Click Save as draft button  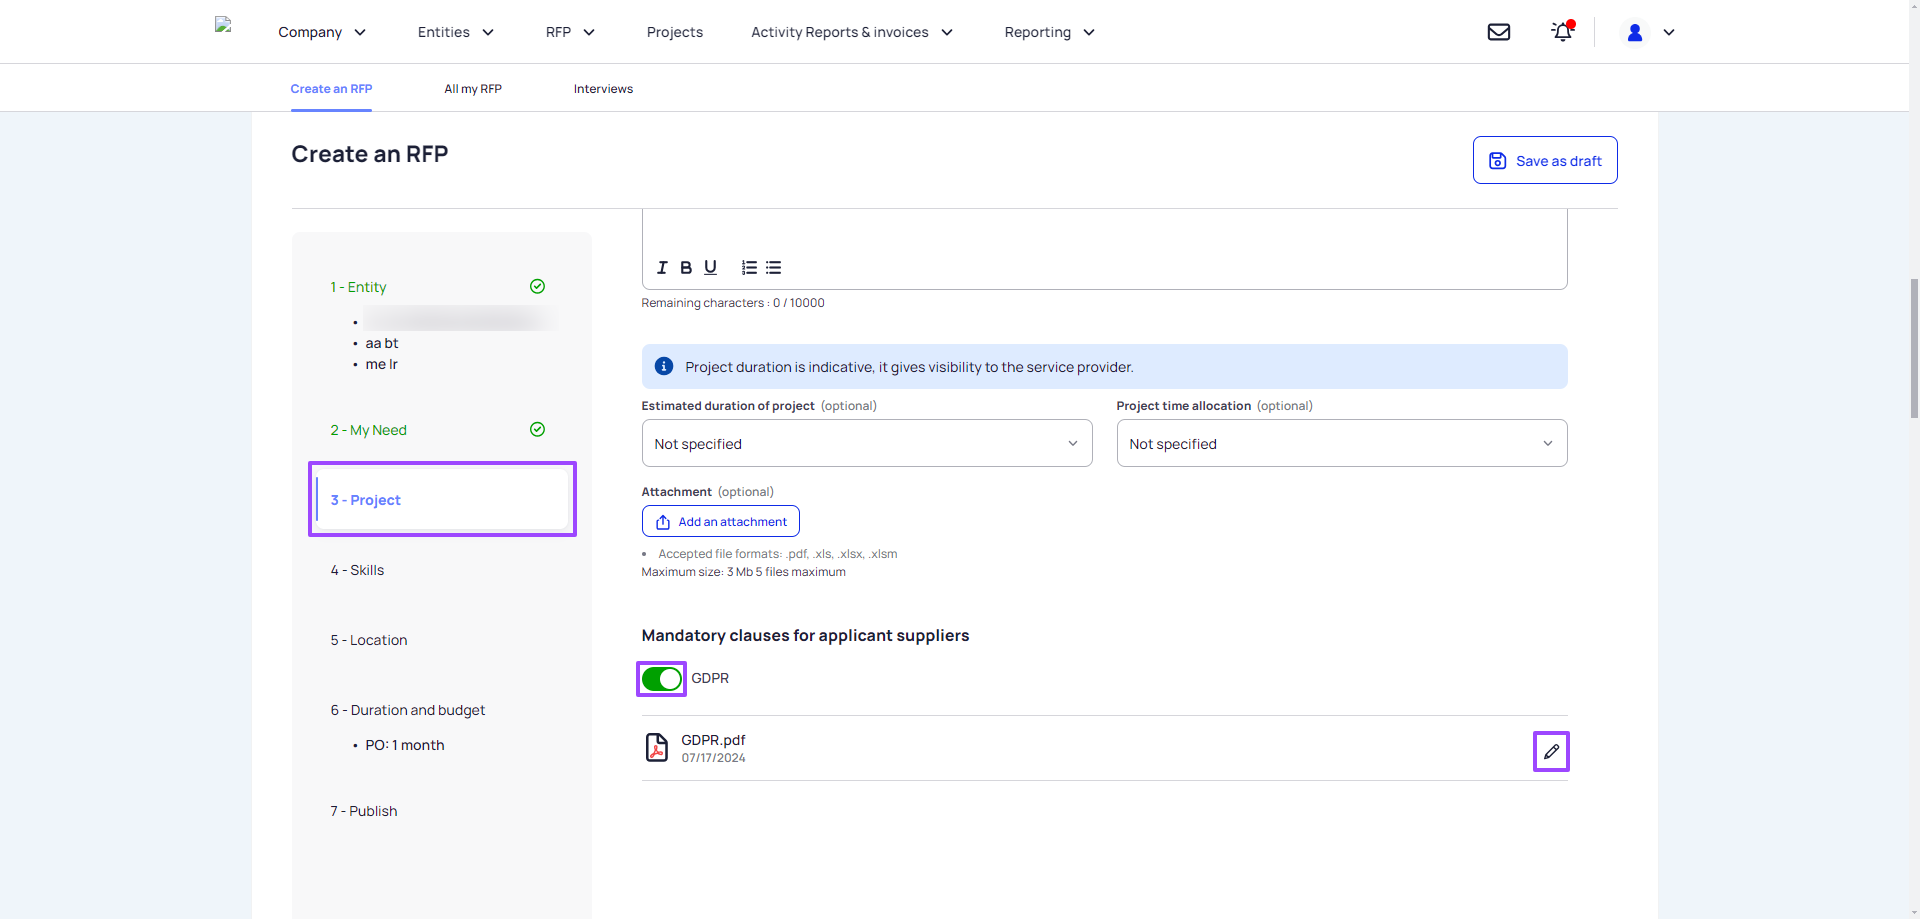point(1545,160)
